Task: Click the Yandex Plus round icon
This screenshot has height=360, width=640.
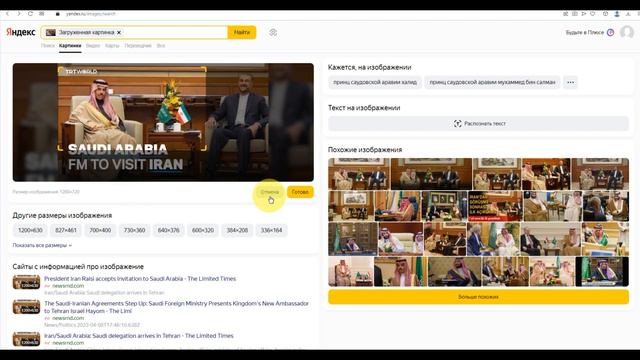Action: point(611,32)
